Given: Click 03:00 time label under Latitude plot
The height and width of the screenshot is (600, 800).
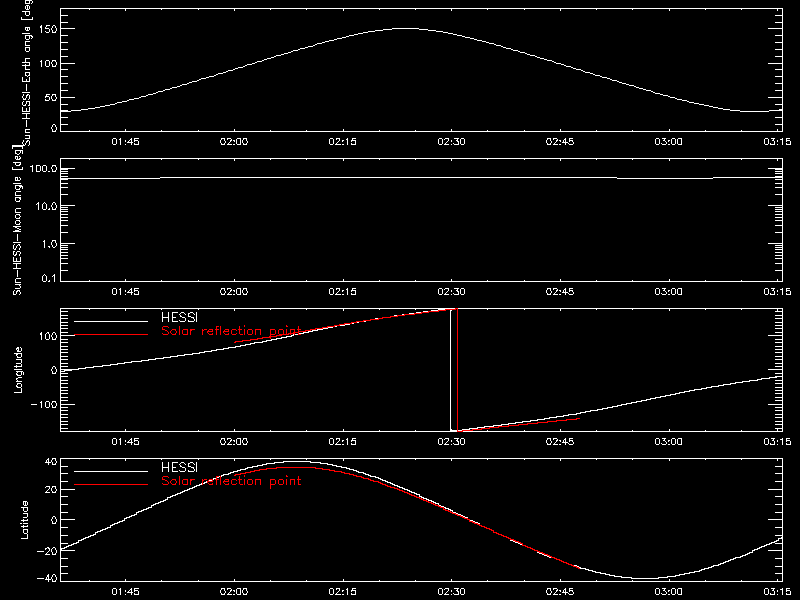Looking at the screenshot, I should tap(669, 592).
